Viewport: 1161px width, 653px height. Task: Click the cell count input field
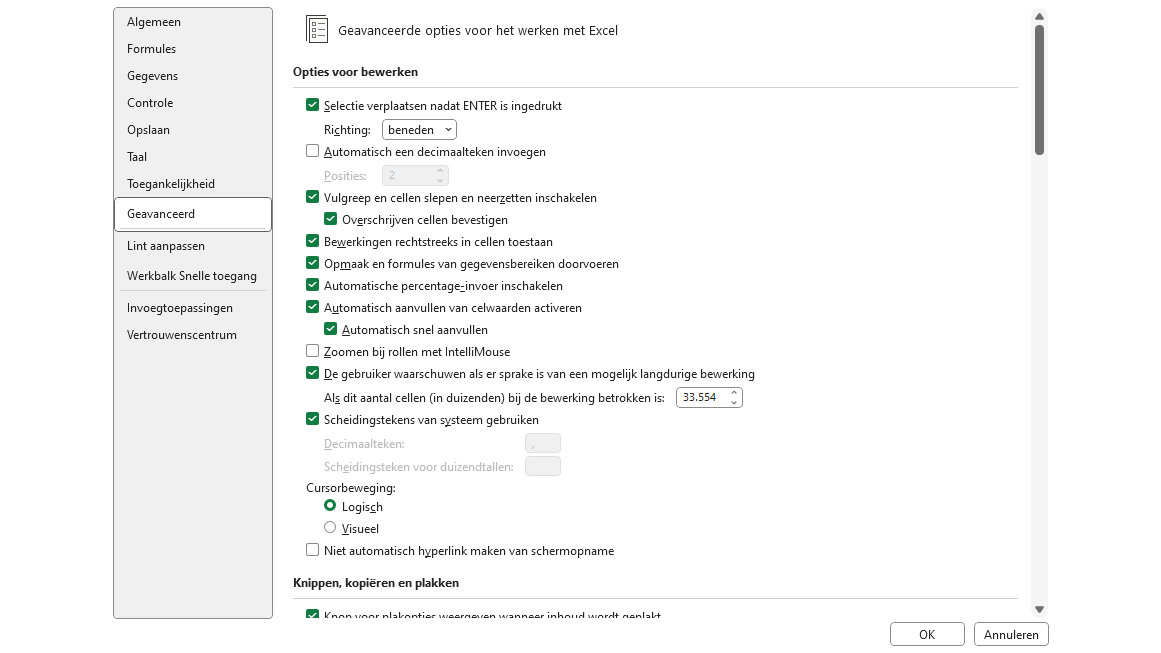701,397
